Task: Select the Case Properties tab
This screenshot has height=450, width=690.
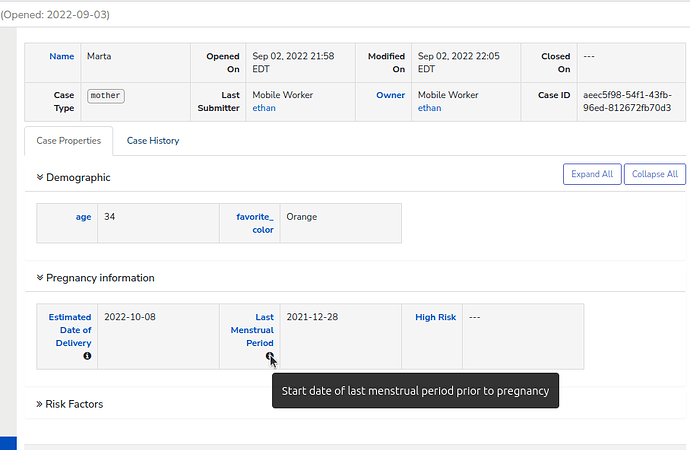Action: [x=69, y=141]
